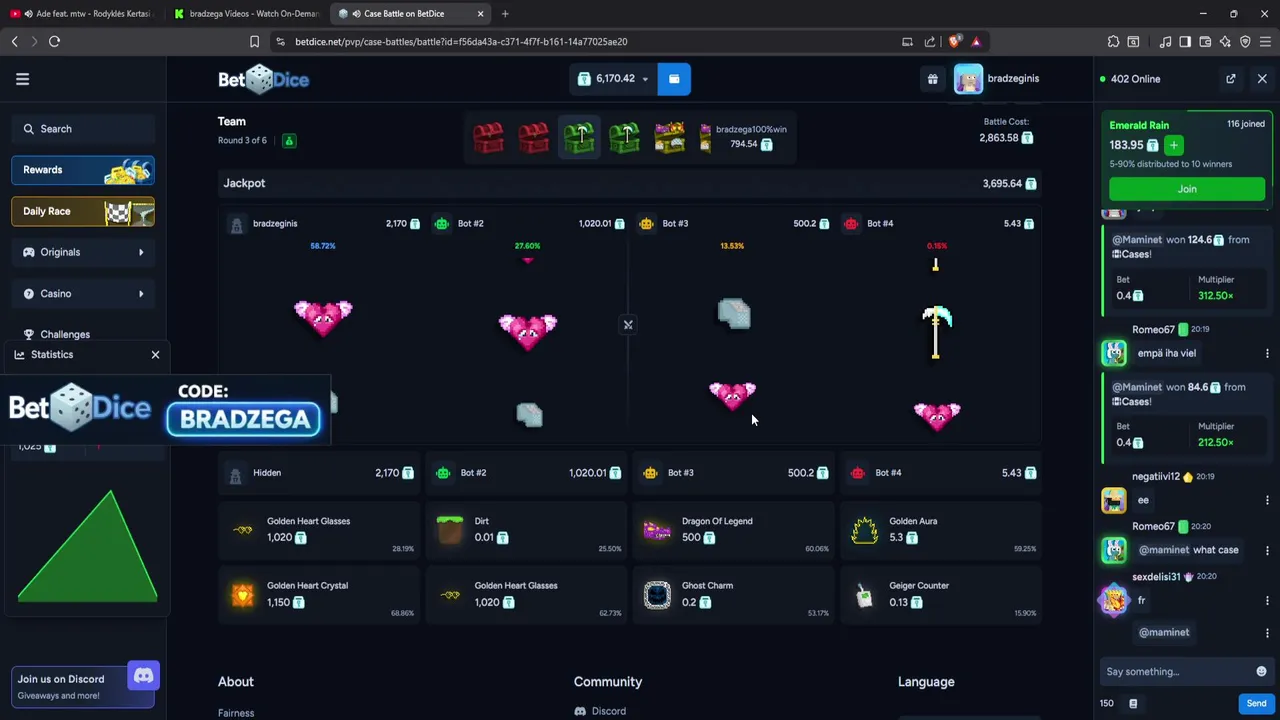Click the crossed swords versus icon

coord(628,324)
